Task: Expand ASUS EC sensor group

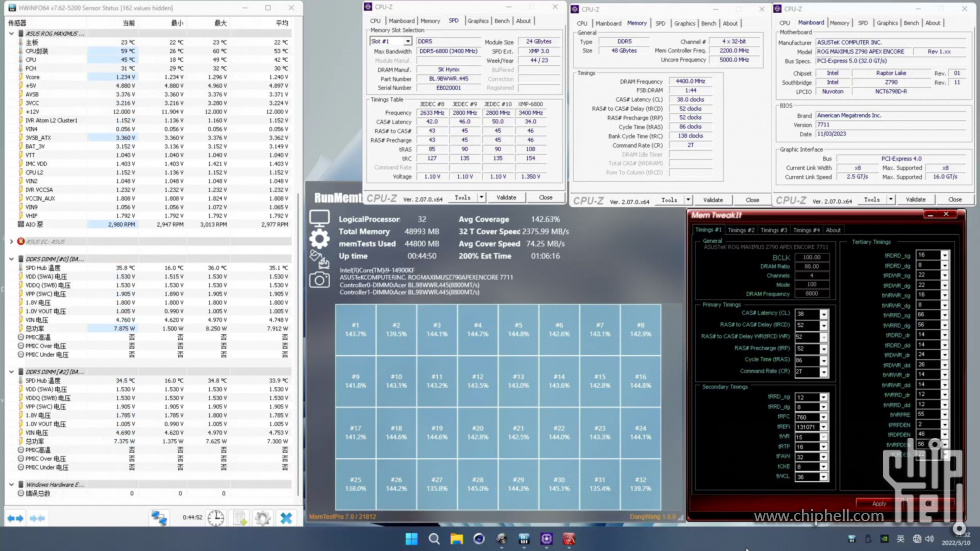Action: coord(11,241)
